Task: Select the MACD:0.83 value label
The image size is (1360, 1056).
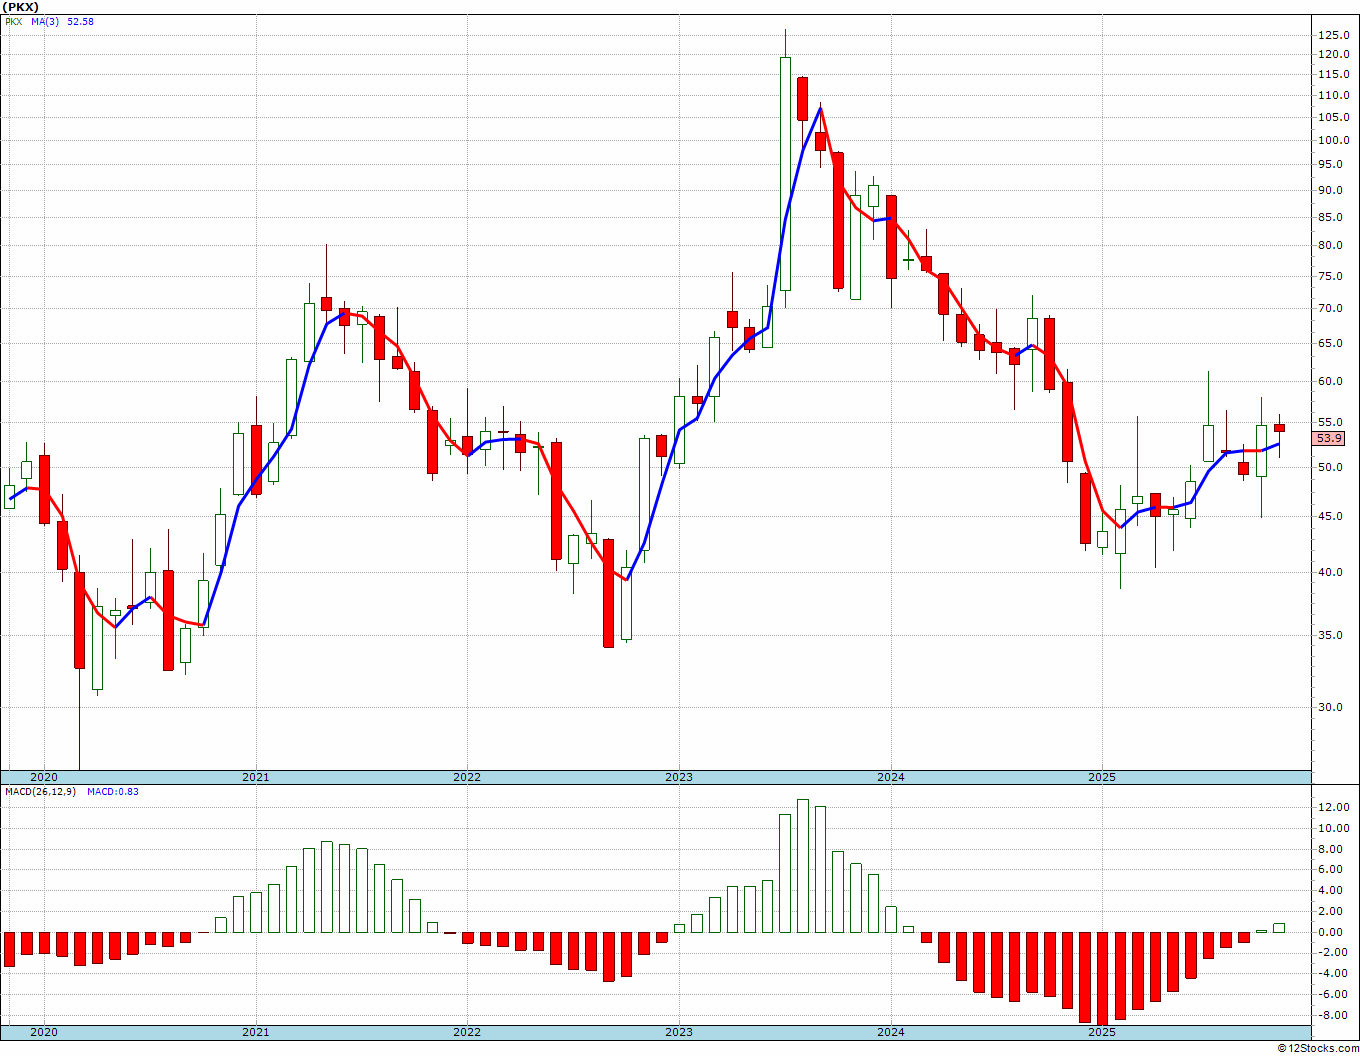Action: (113, 792)
